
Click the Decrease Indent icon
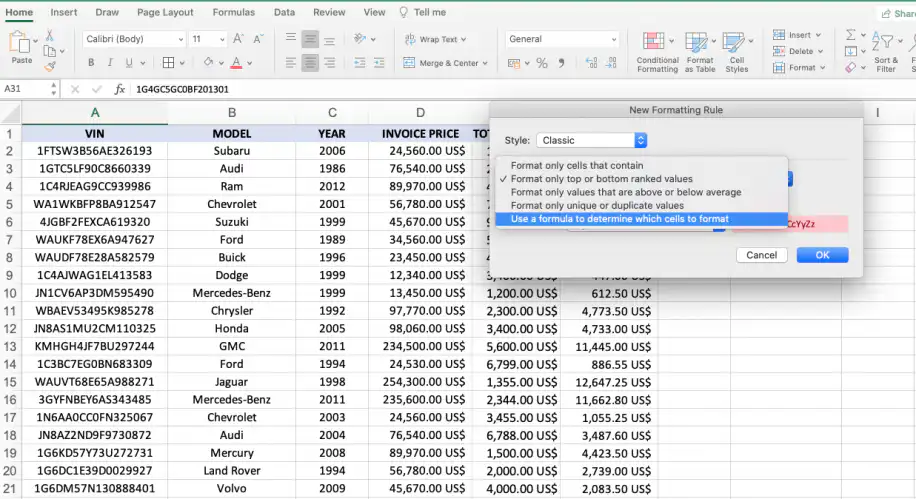tap(359, 63)
